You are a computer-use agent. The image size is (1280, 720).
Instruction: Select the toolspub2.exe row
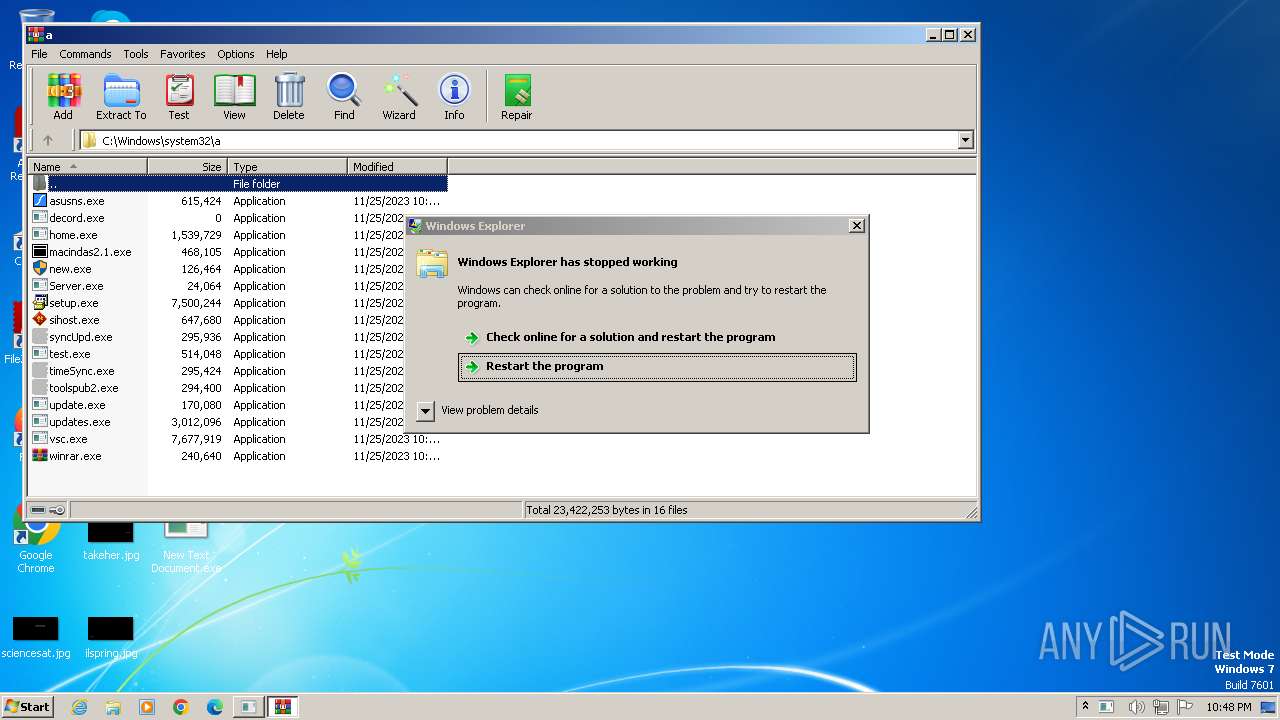(238, 388)
